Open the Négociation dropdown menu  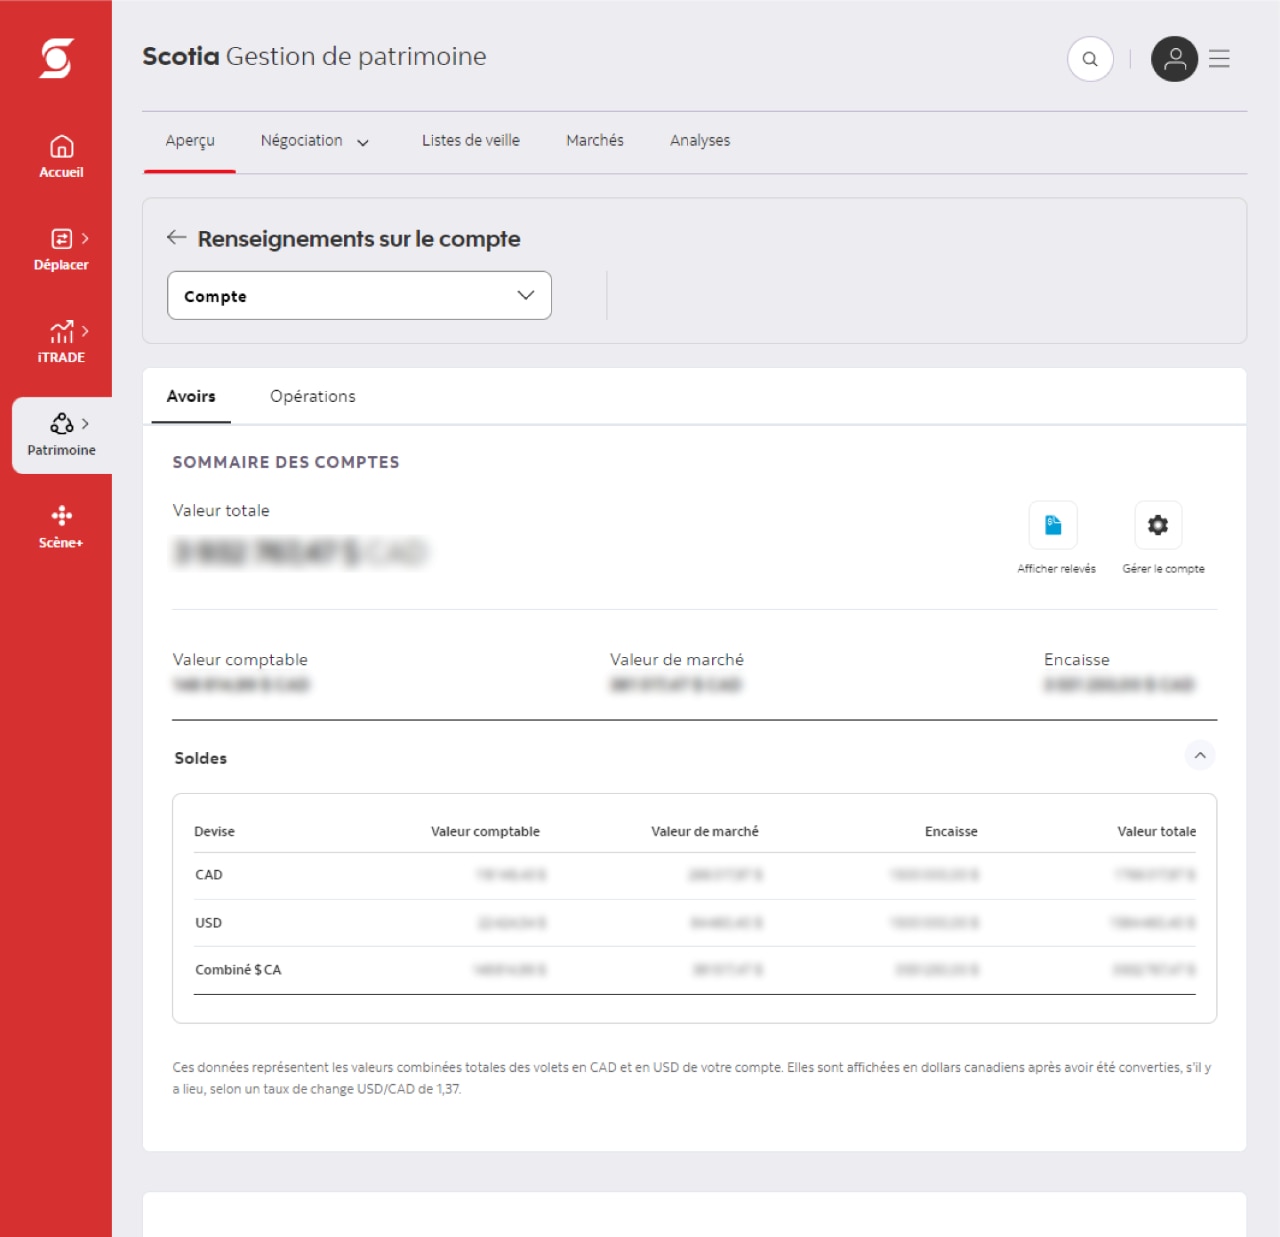tap(315, 141)
